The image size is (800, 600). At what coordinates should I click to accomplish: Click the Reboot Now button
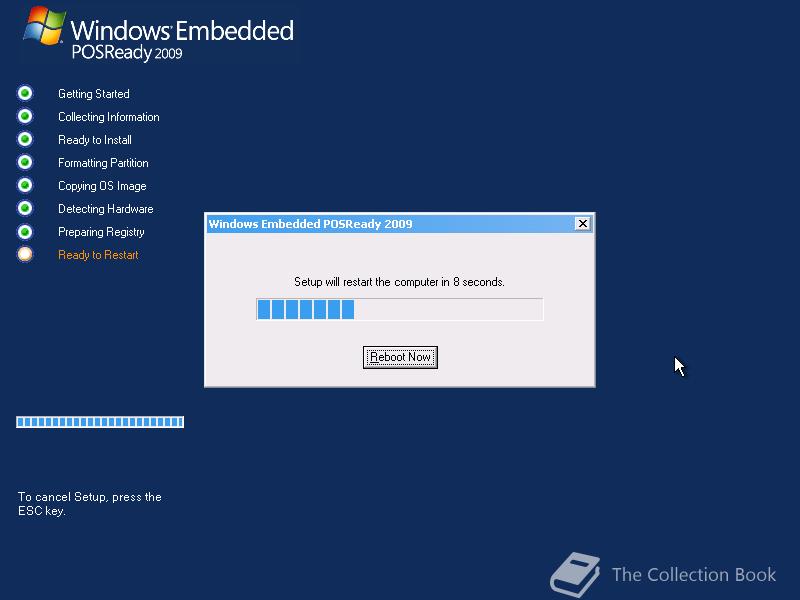coord(400,357)
